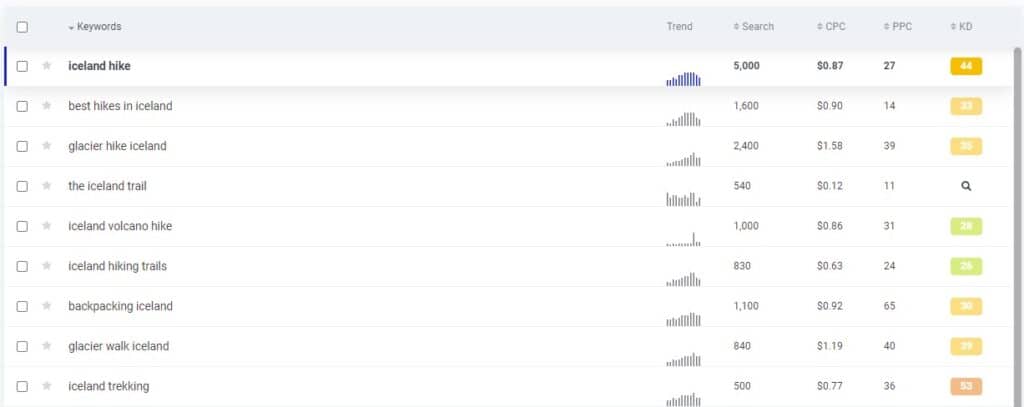Star the 'iceland trekking' keyword
1024x407 pixels.
click(x=46, y=386)
